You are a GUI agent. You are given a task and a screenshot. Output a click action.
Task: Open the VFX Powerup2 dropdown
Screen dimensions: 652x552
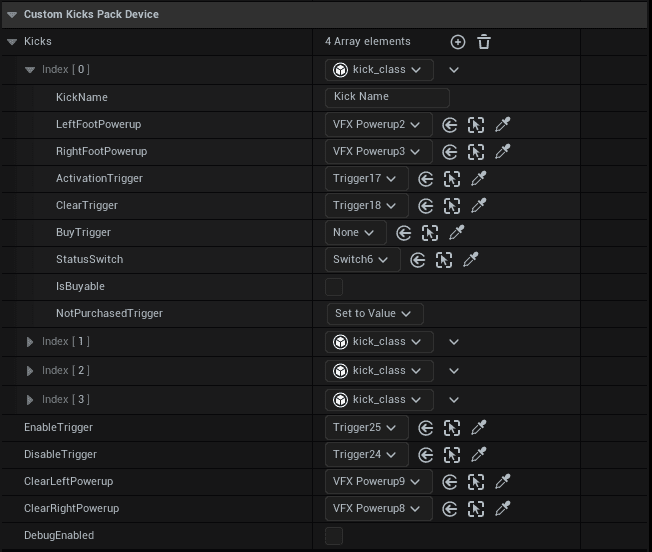coord(378,124)
